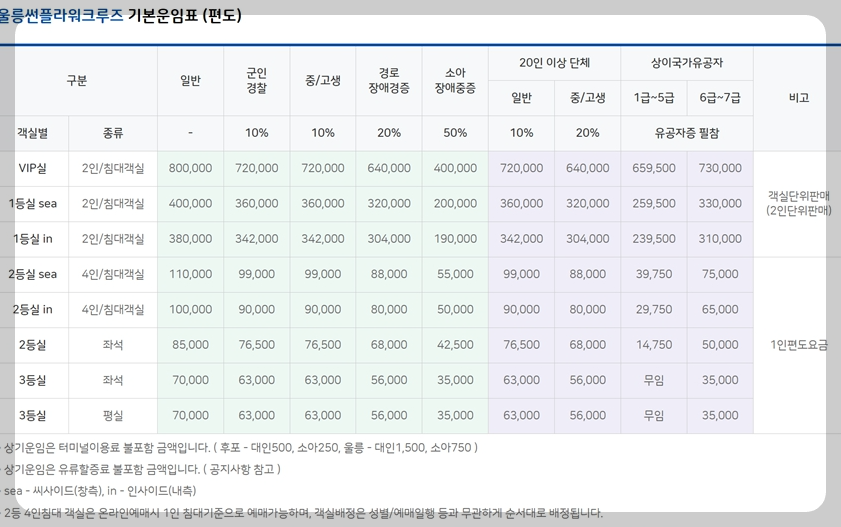Click the '소아 장애중증' column header
841x527 pixels.
coord(455,80)
